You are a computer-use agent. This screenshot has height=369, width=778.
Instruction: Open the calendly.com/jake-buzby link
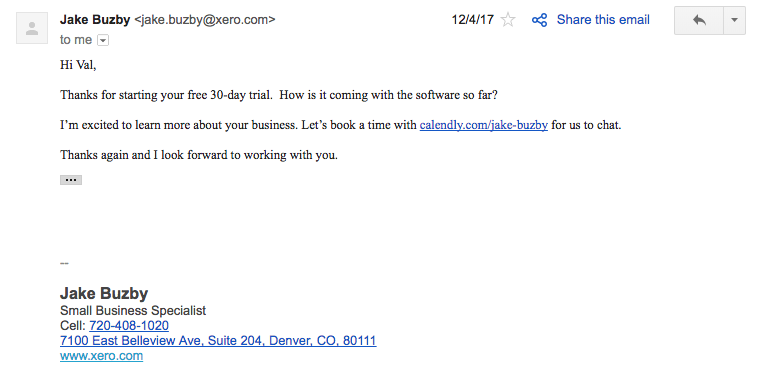click(x=483, y=125)
